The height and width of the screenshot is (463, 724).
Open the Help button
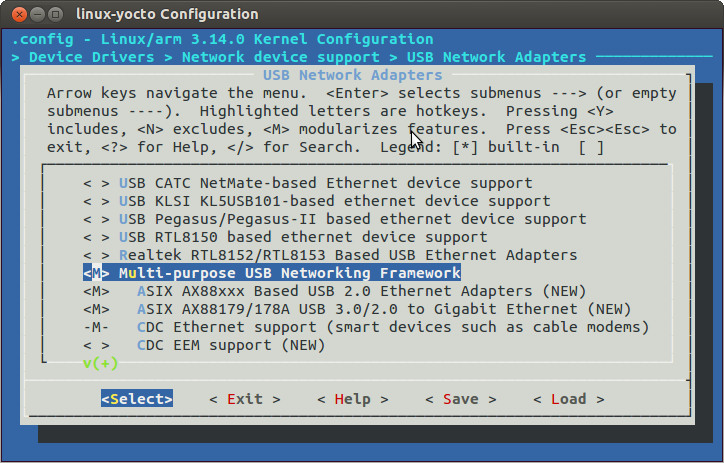coord(353,399)
